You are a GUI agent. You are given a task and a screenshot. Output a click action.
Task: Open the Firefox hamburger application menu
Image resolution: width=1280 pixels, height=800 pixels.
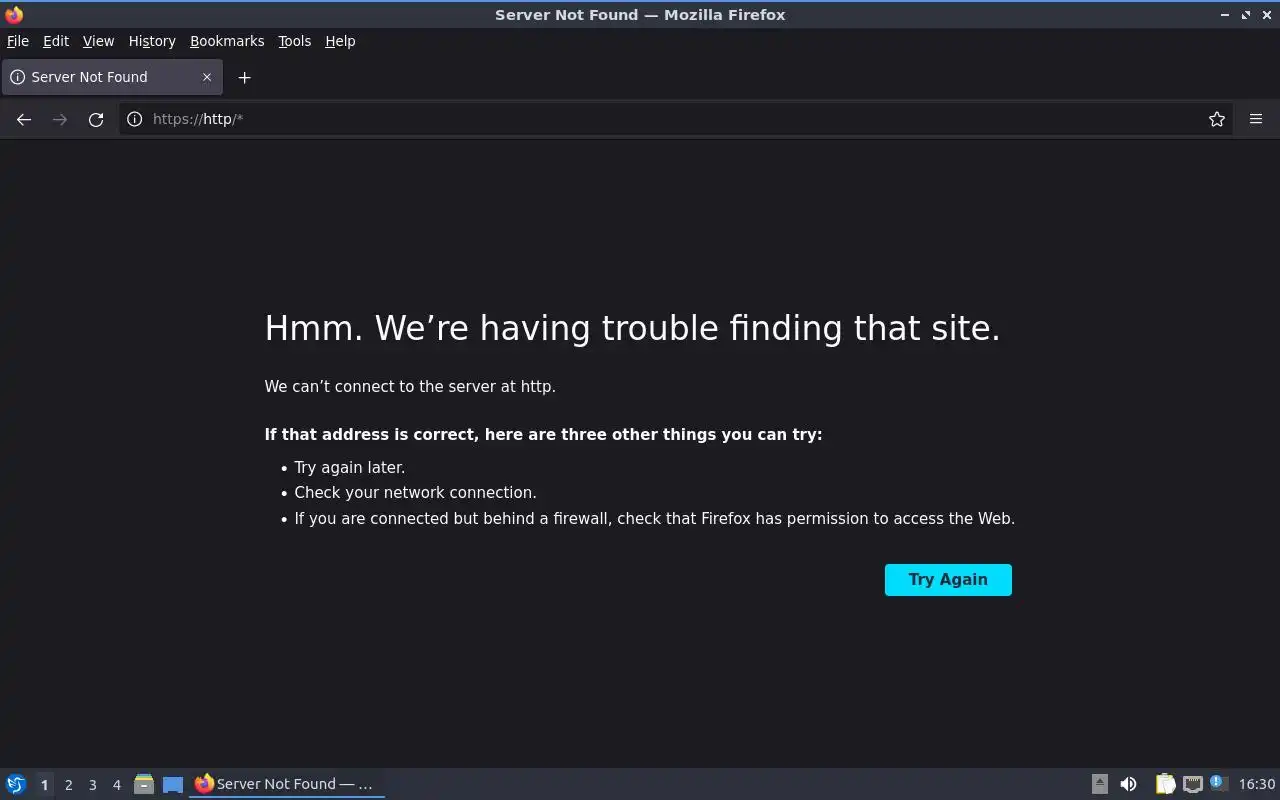coord(1256,119)
